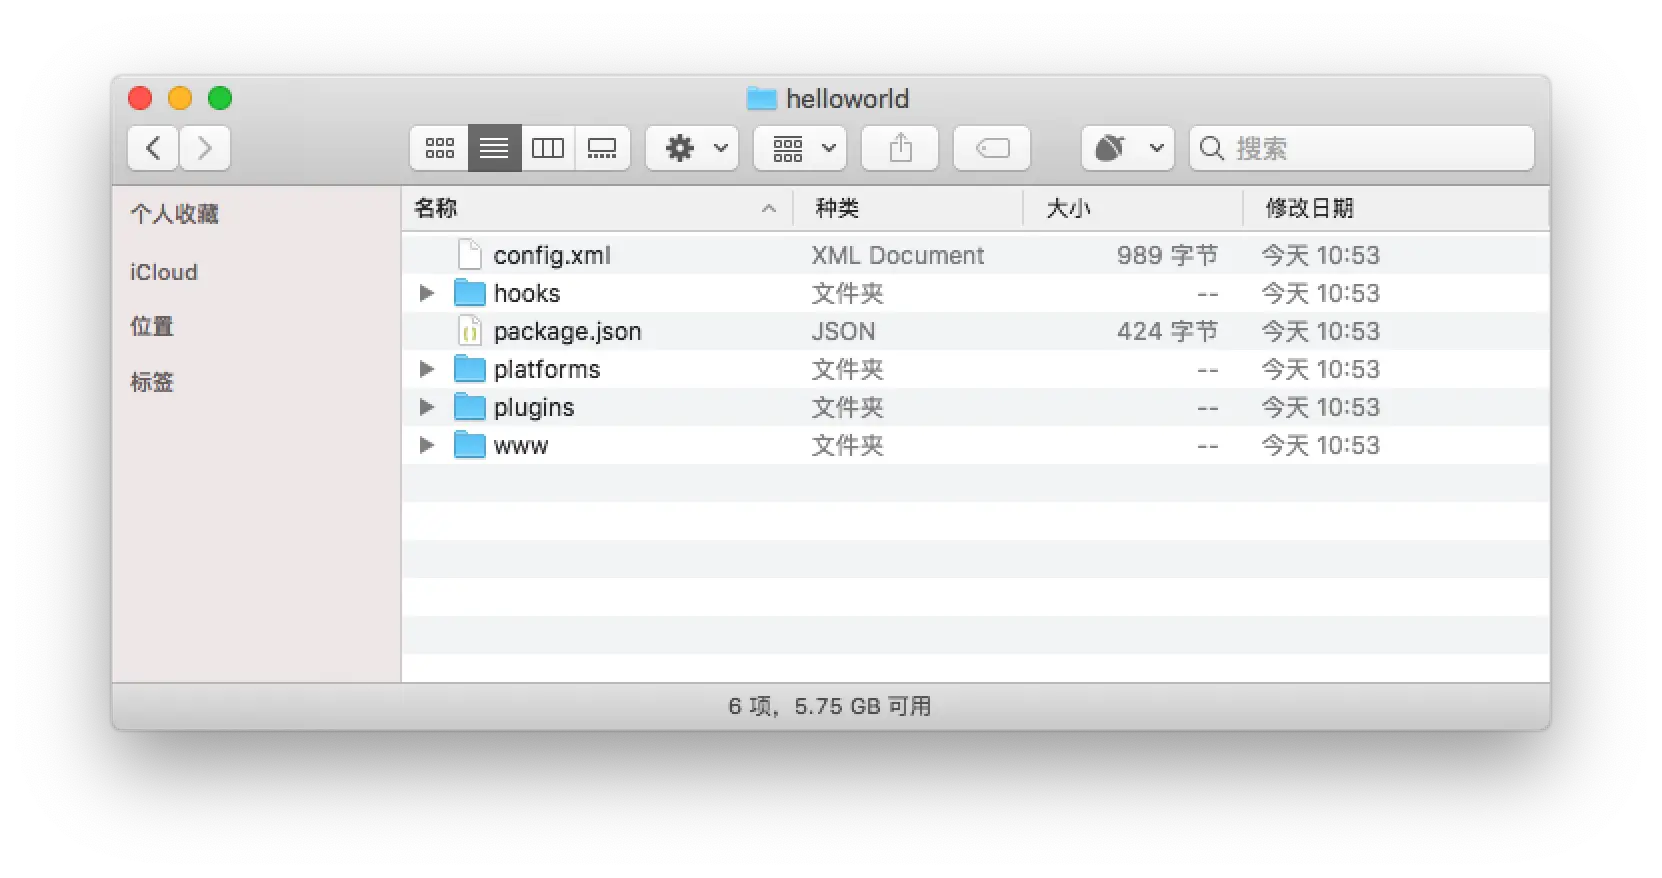Close the window with the red button

click(x=140, y=98)
